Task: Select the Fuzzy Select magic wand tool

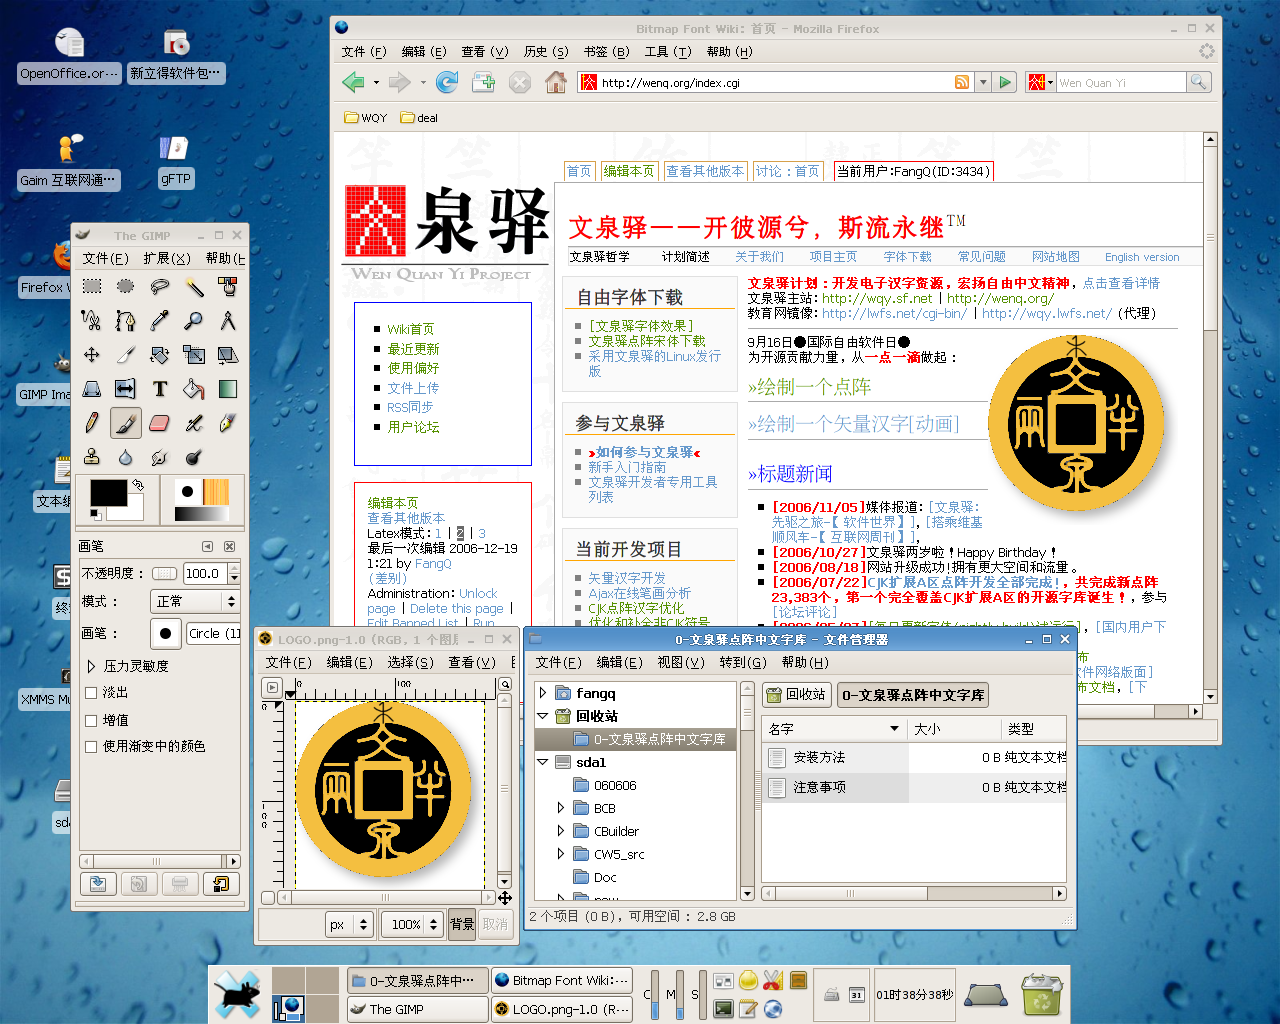Action: pyautogui.click(x=194, y=287)
